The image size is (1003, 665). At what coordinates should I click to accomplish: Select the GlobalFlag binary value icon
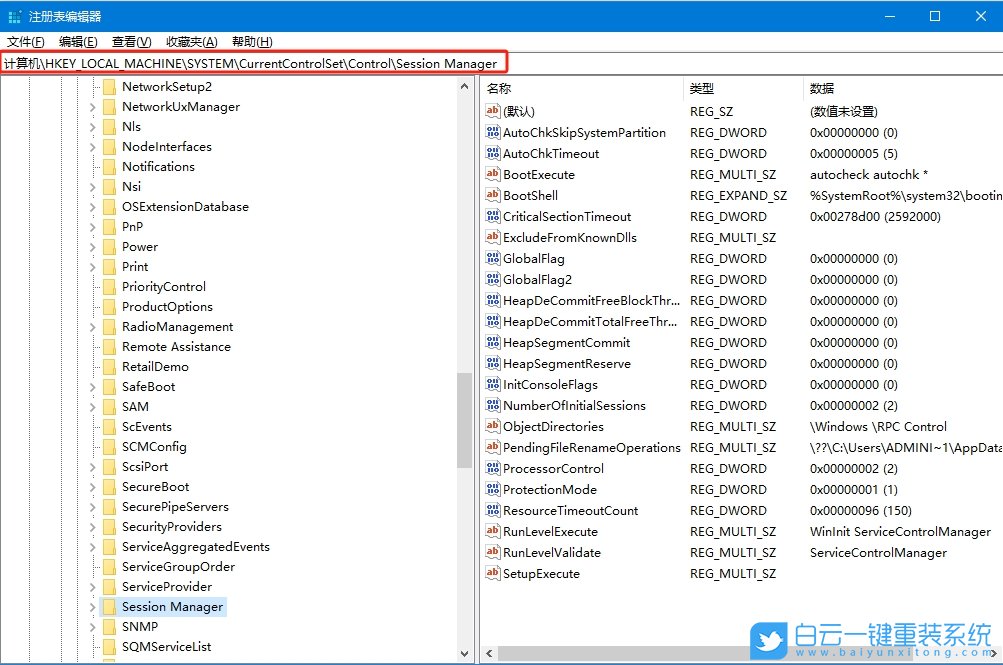tap(492, 258)
